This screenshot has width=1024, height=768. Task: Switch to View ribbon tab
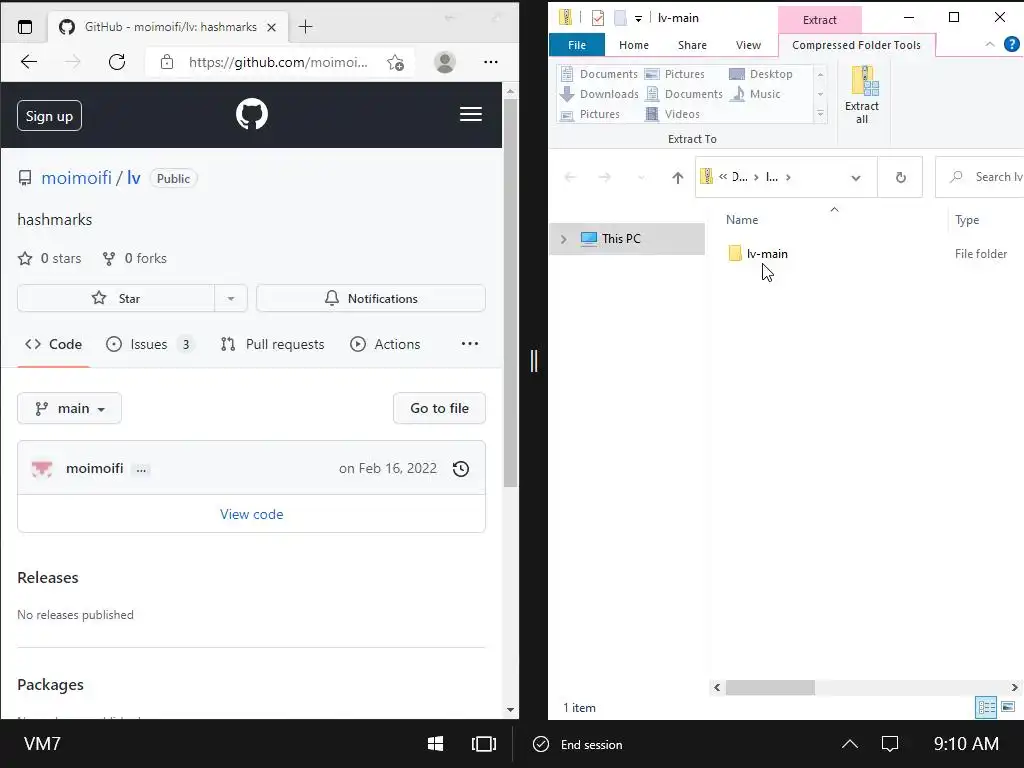tap(748, 45)
